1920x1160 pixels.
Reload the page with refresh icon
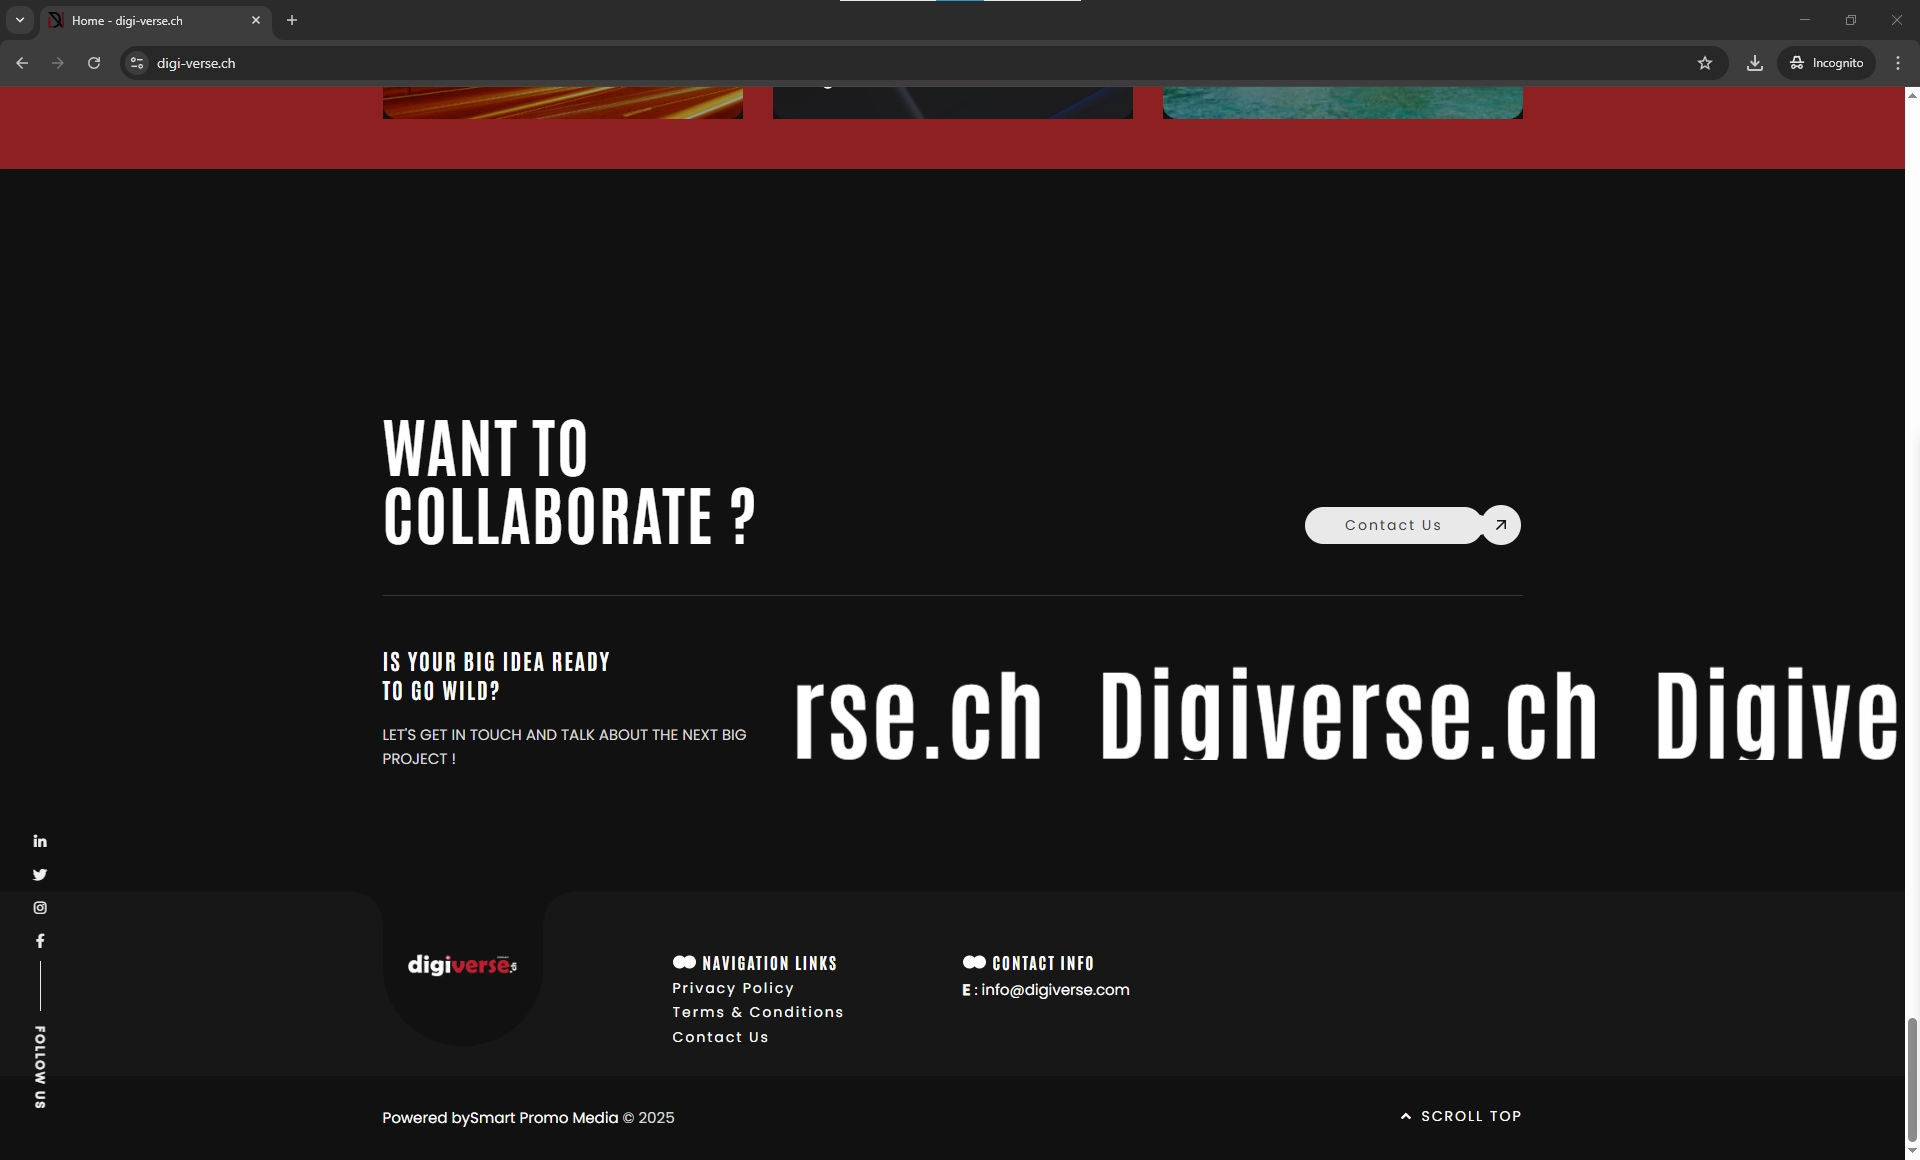click(94, 63)
